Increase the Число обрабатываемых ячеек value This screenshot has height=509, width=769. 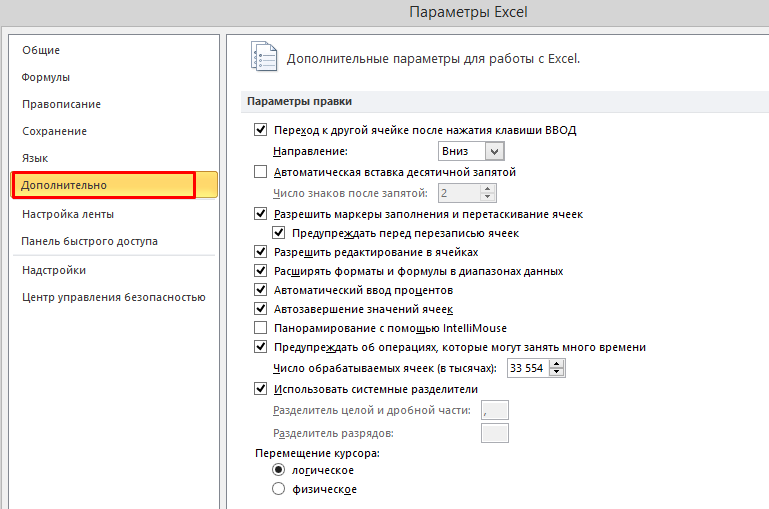pos(557,363)
